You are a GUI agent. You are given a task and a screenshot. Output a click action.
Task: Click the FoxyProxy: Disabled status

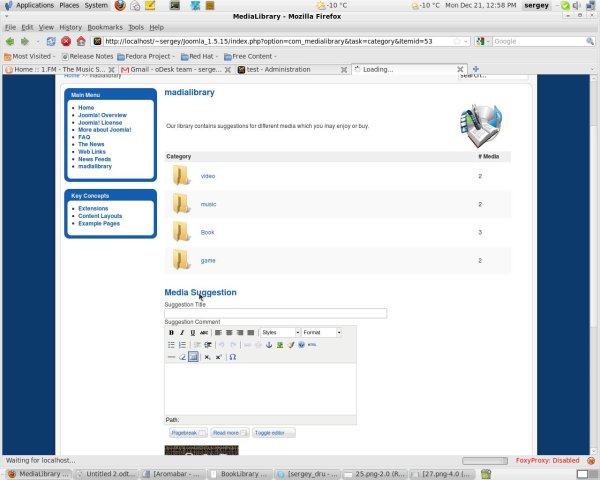pyautogui.click(x=547, y=460)
